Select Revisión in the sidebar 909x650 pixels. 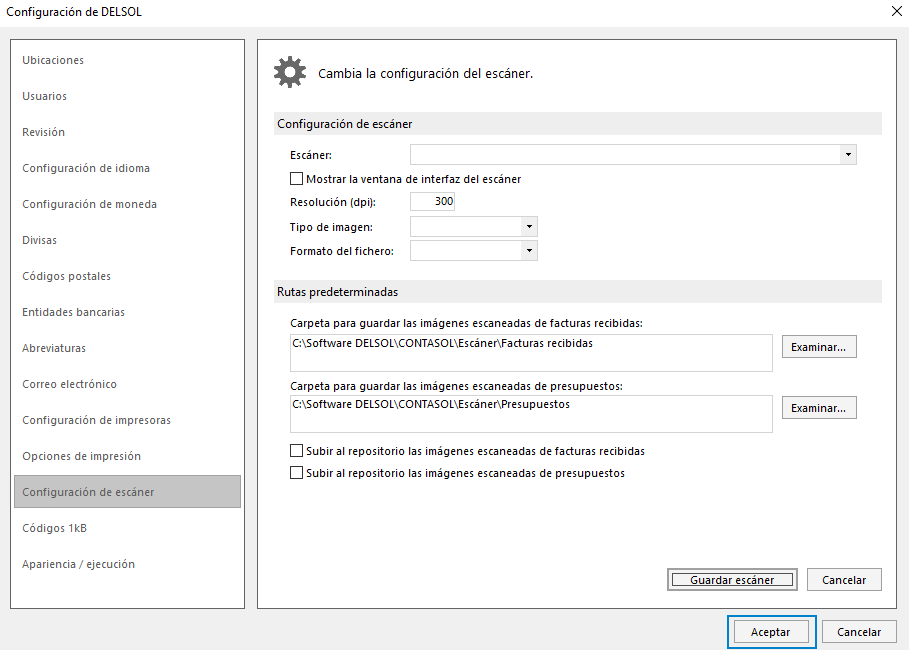pyautogui.click(x=43, y=132)
